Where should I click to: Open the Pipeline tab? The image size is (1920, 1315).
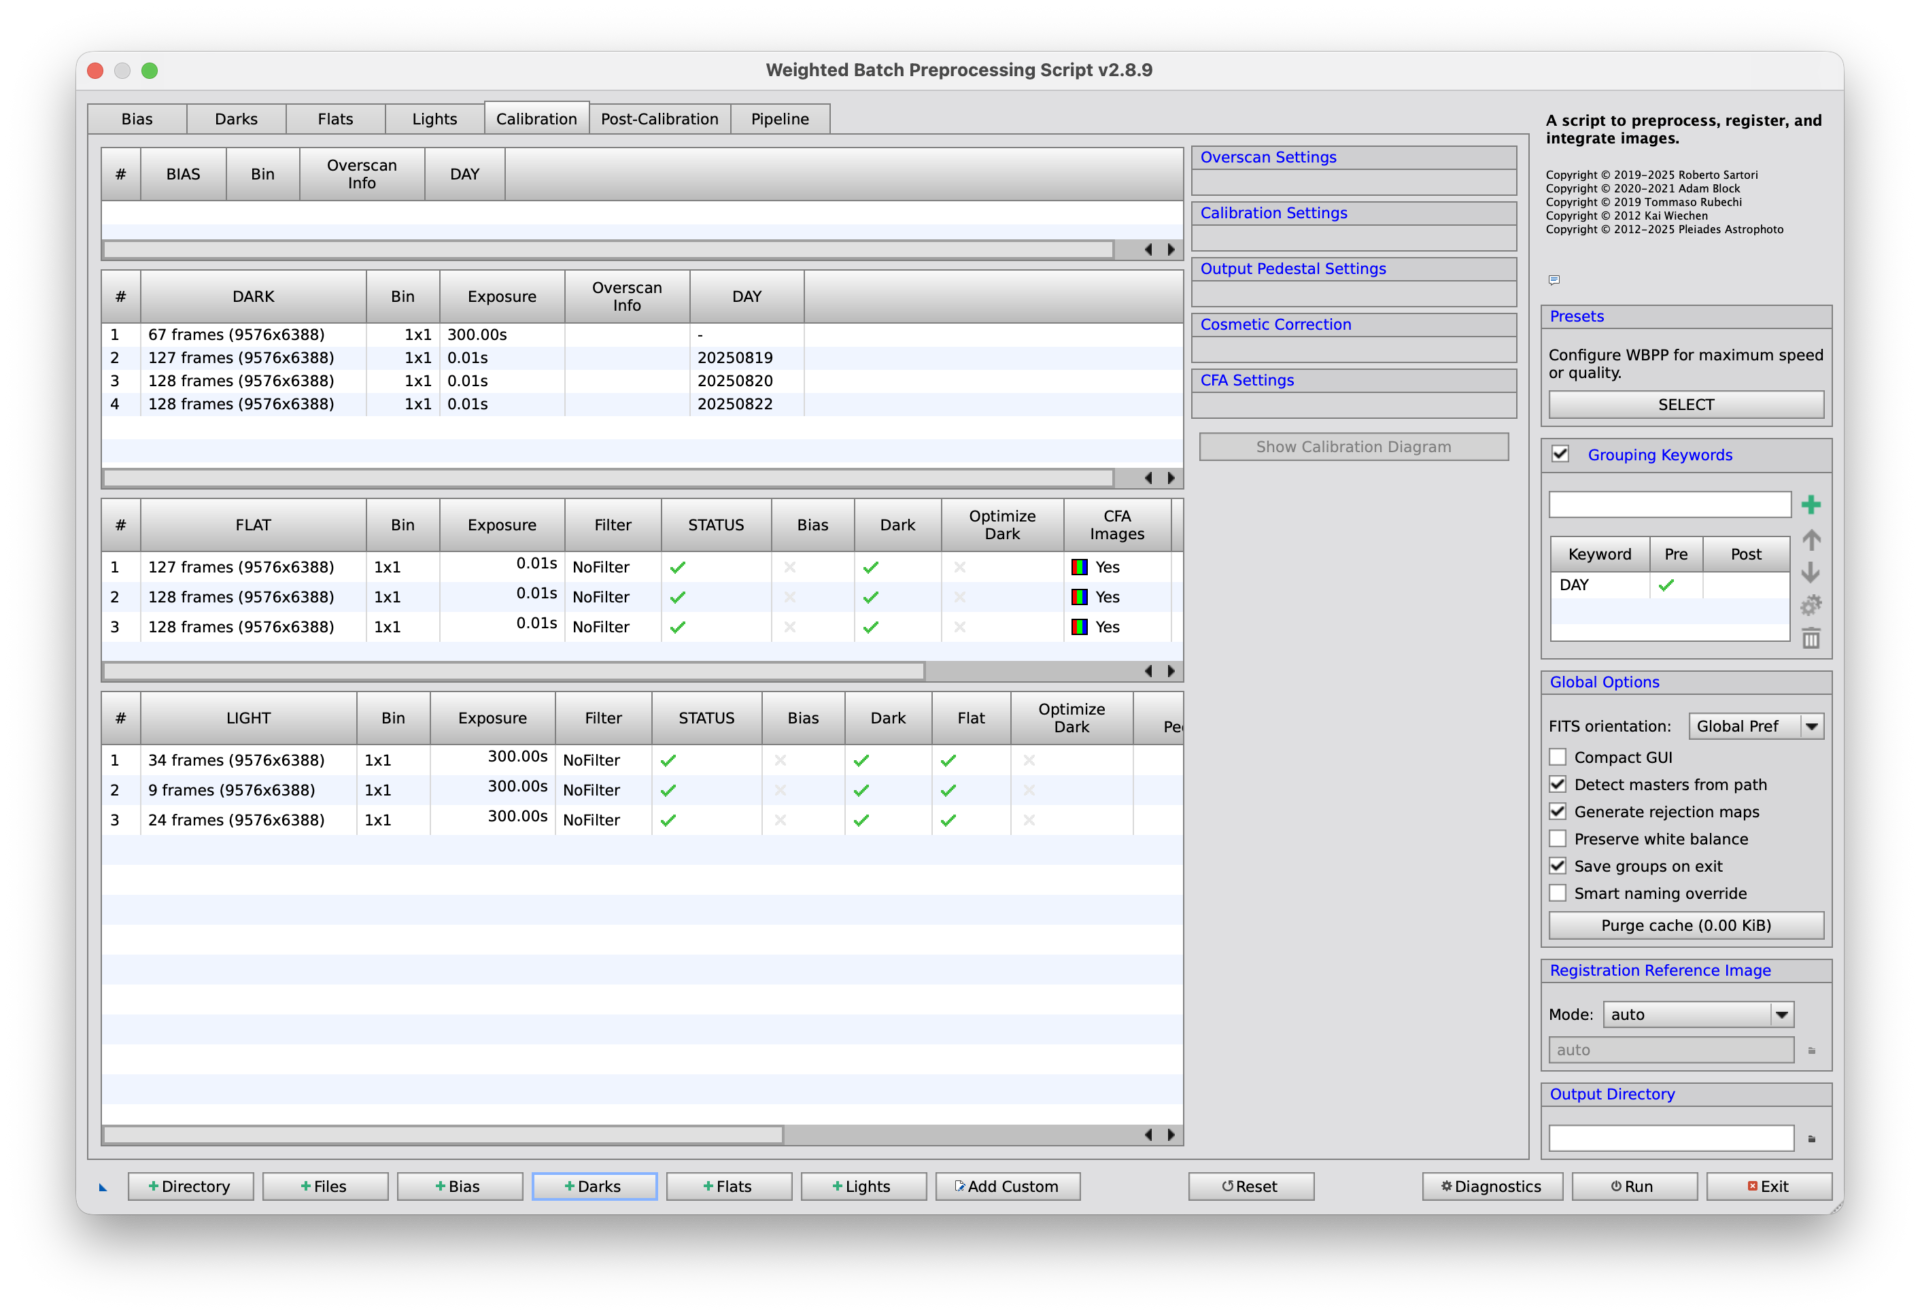click(779, 119)
